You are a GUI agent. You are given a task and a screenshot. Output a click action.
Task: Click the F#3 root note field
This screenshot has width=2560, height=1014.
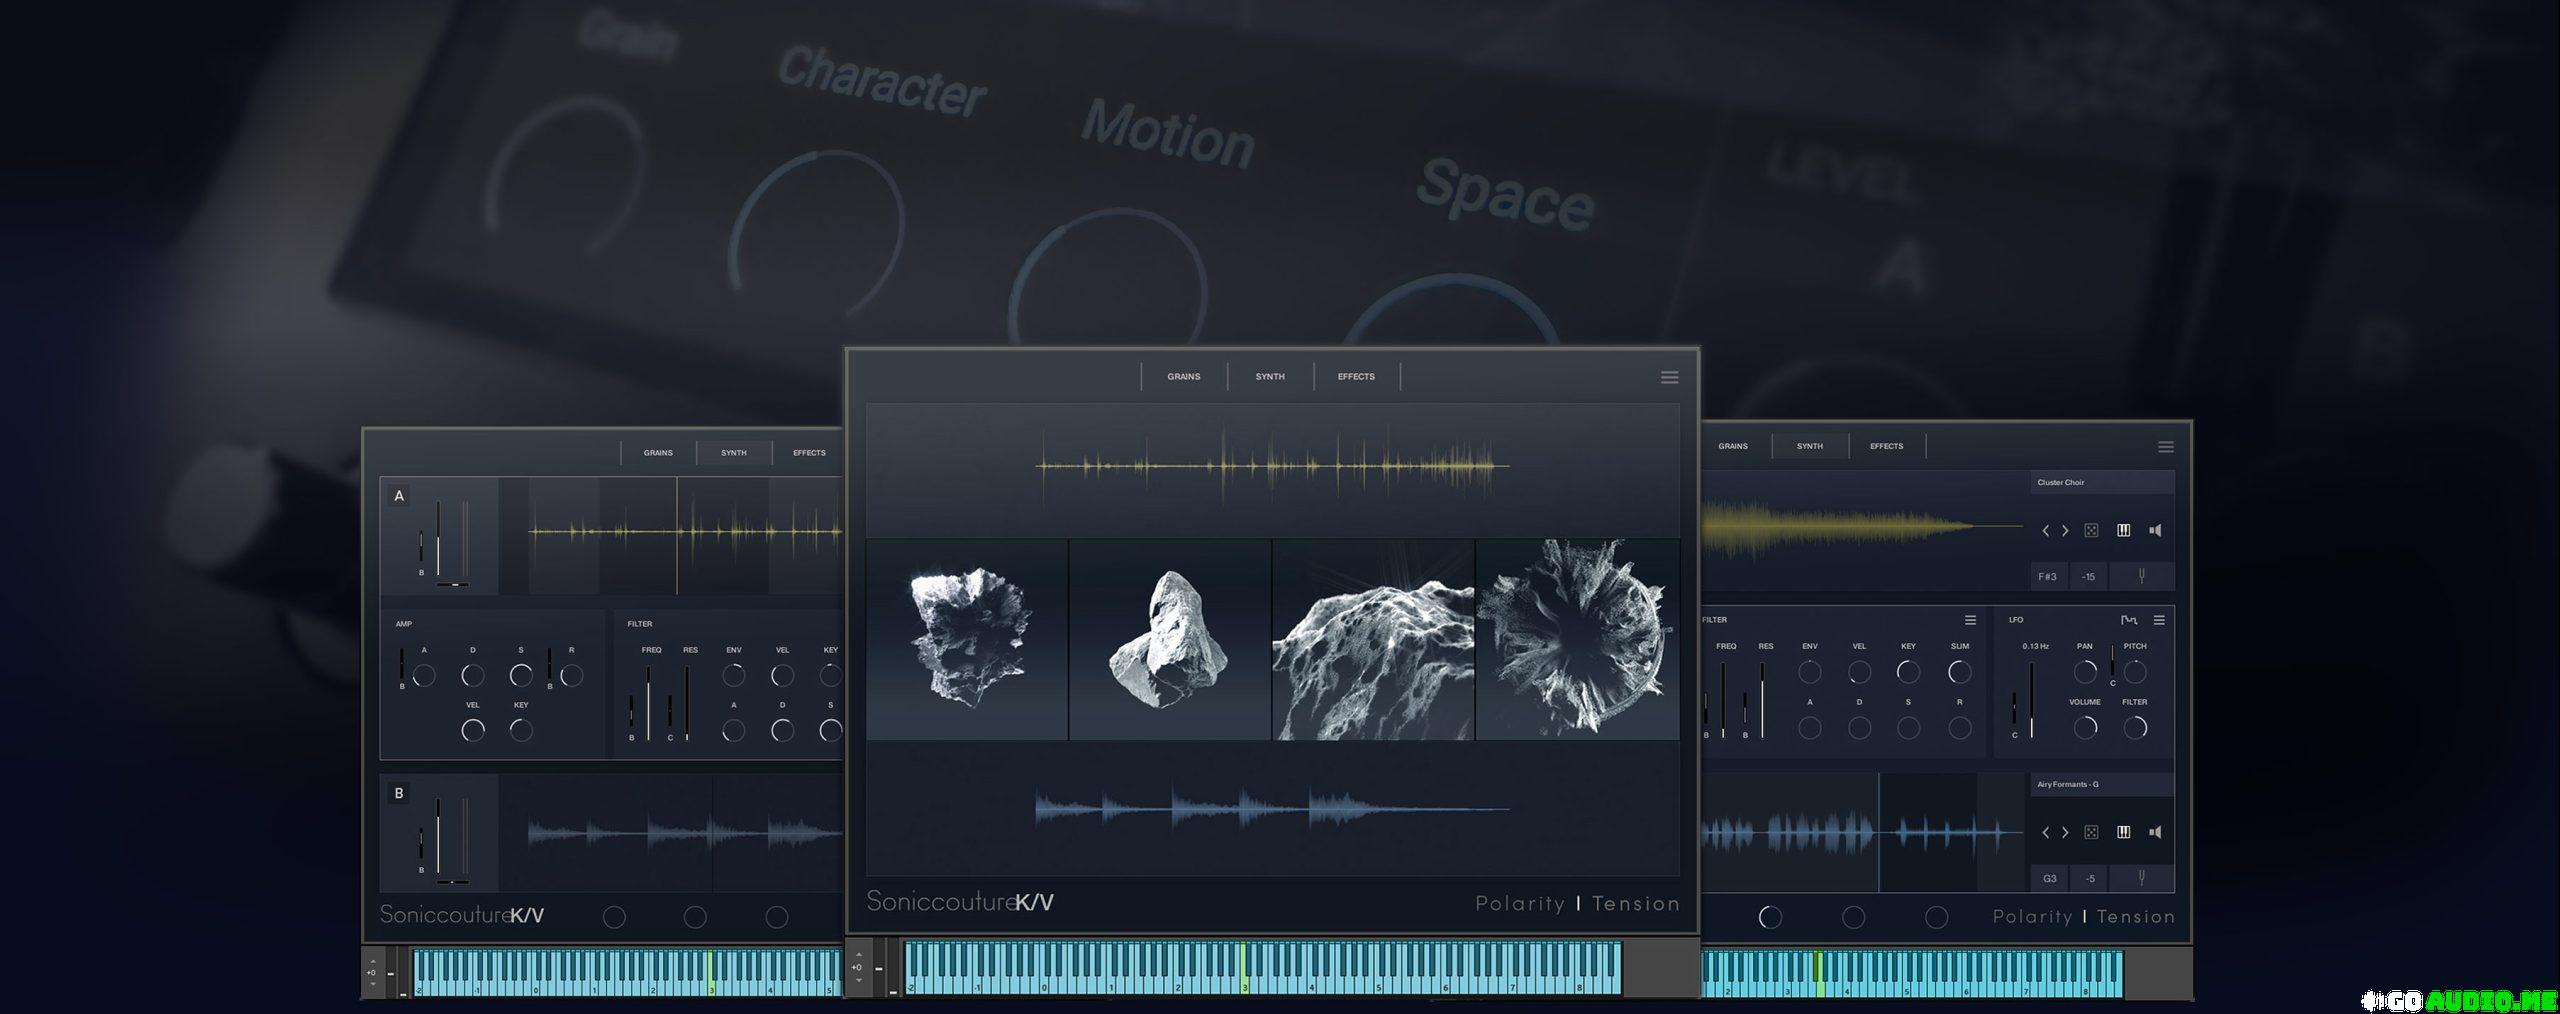coord(2048,577)
